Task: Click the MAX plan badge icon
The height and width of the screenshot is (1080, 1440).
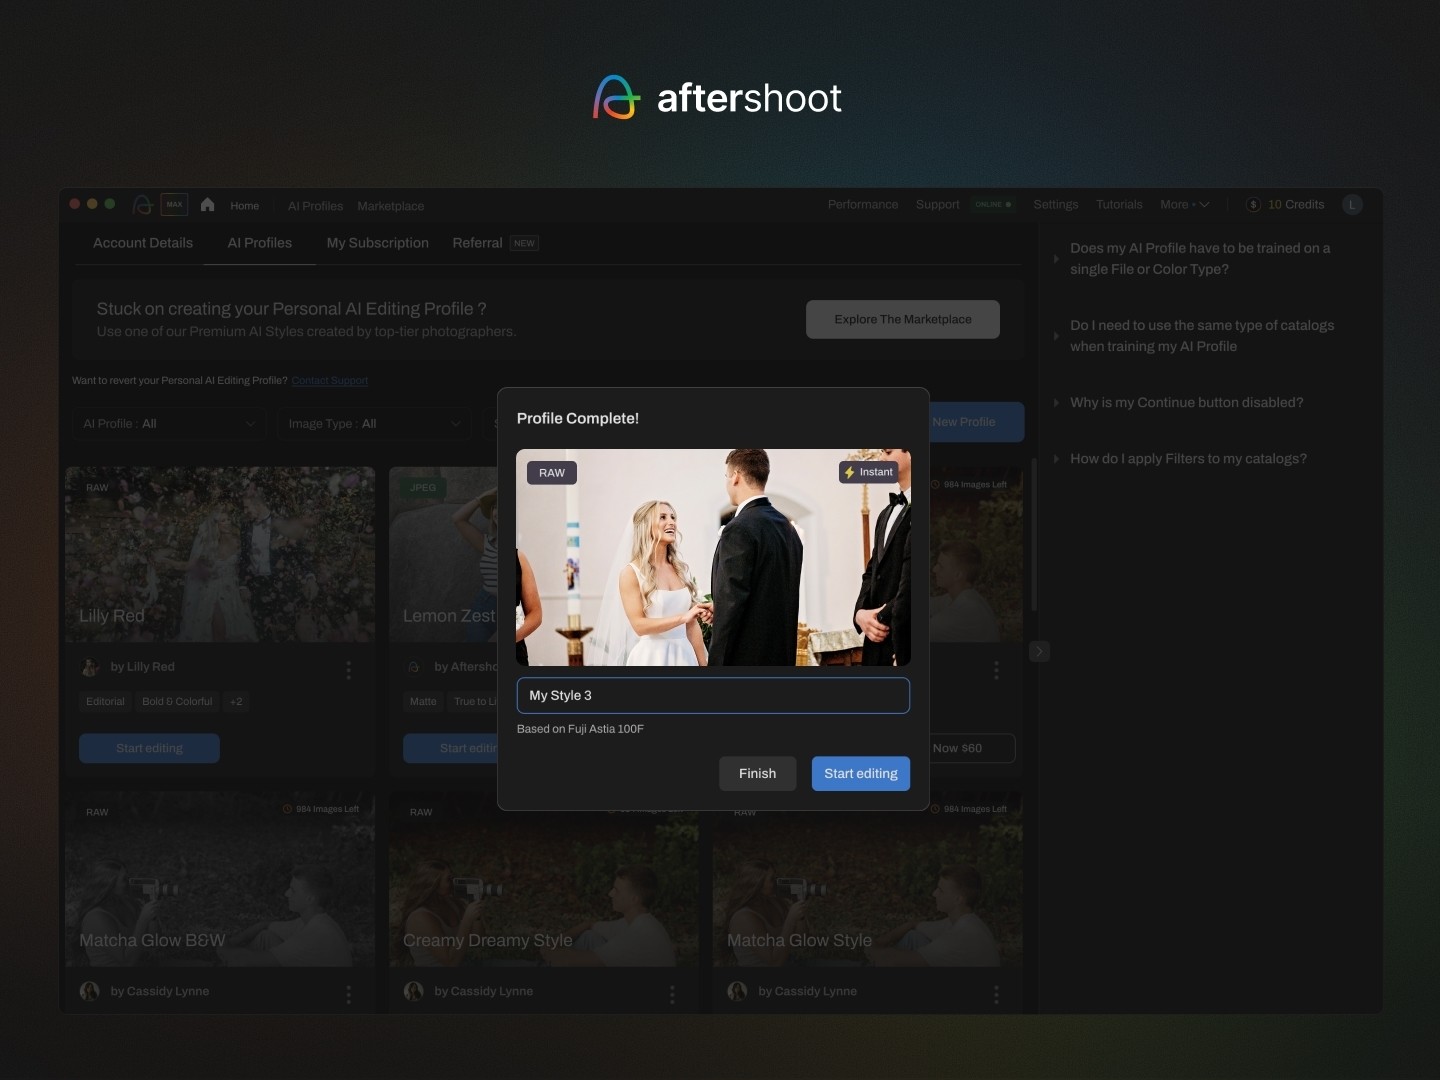Action: 175,205
